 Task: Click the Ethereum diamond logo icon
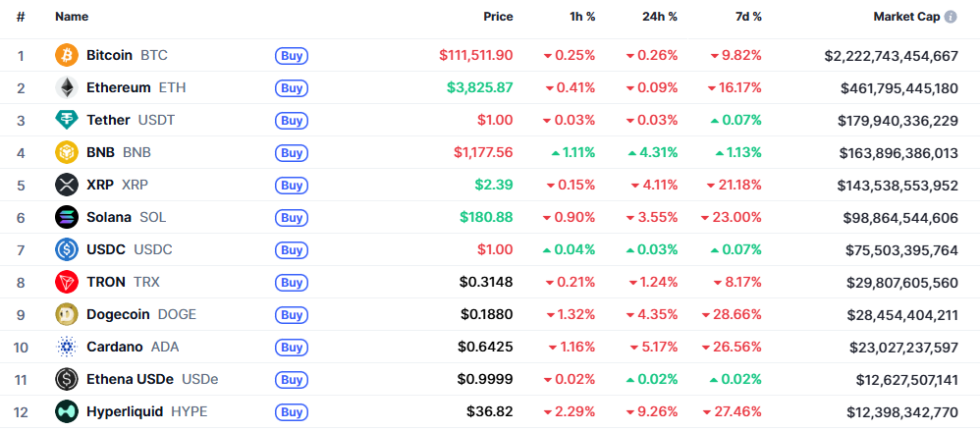66,88
